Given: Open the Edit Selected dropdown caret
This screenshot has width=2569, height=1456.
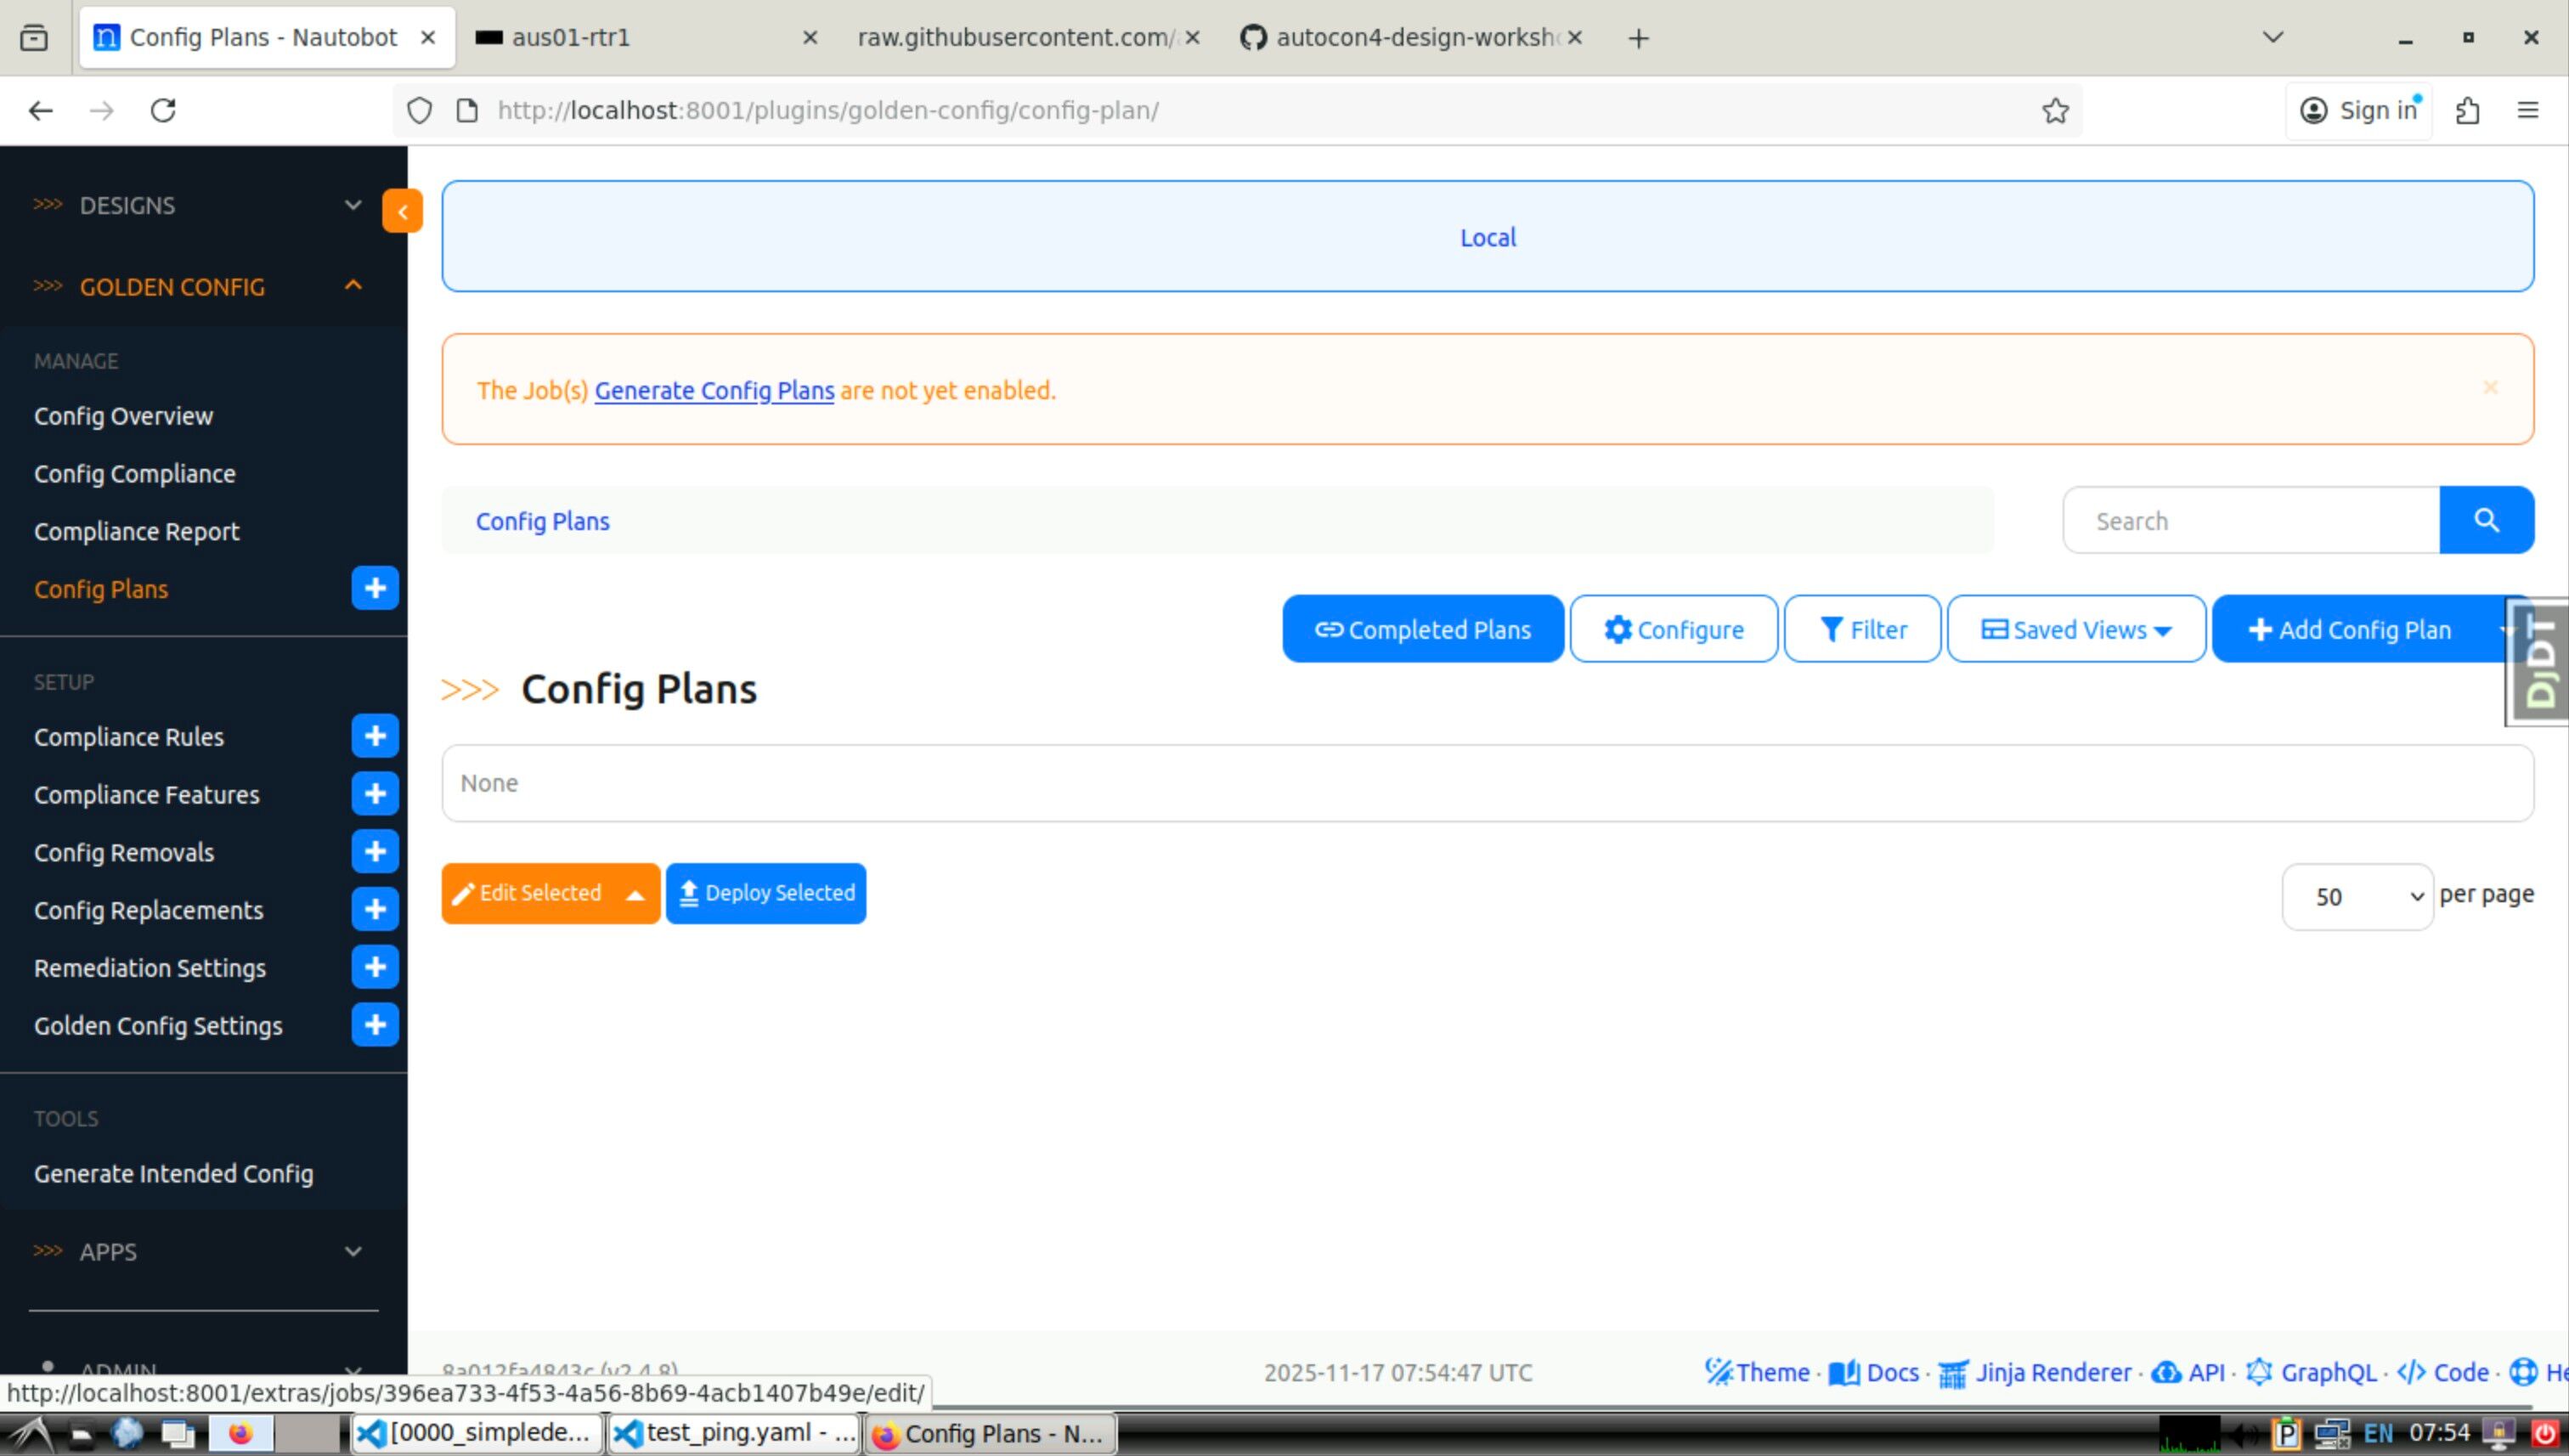Looking at the screenshot, I should [x=635, y=894].
